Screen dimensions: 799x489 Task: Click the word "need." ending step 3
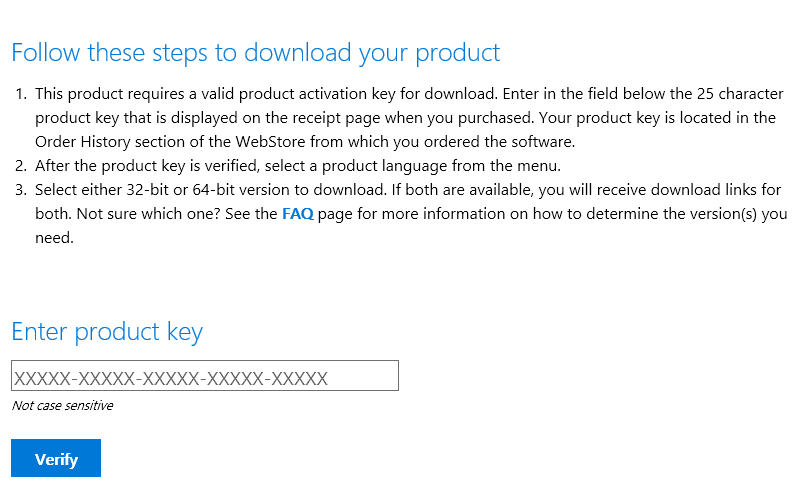tap(54, 237)
